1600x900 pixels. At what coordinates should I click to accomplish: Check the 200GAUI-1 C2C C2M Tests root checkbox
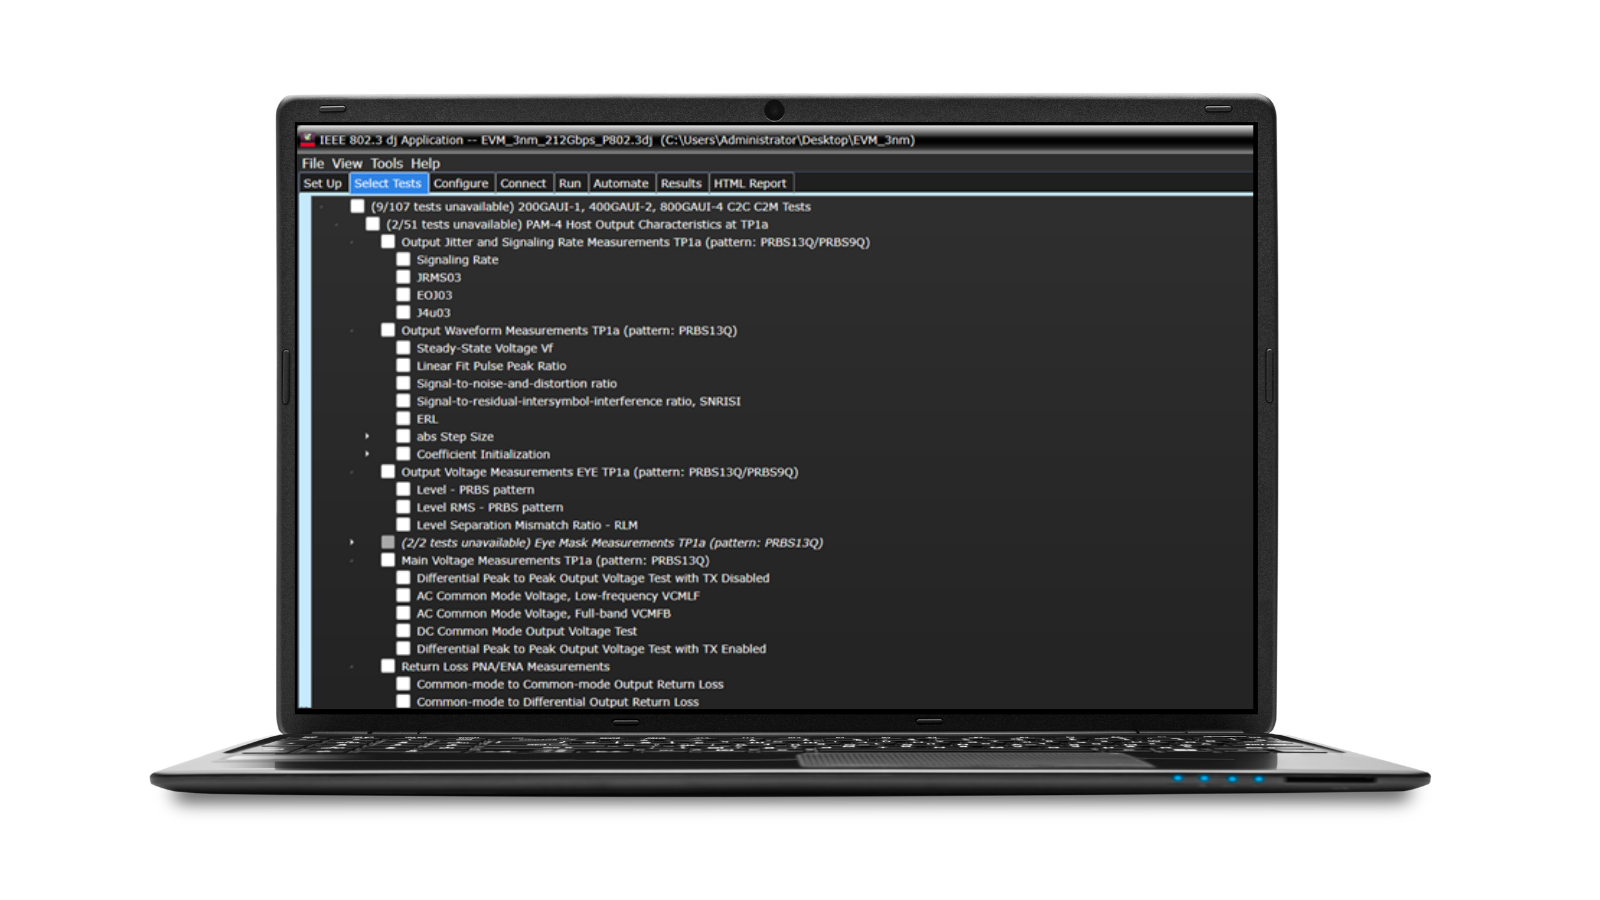(357, 206)
